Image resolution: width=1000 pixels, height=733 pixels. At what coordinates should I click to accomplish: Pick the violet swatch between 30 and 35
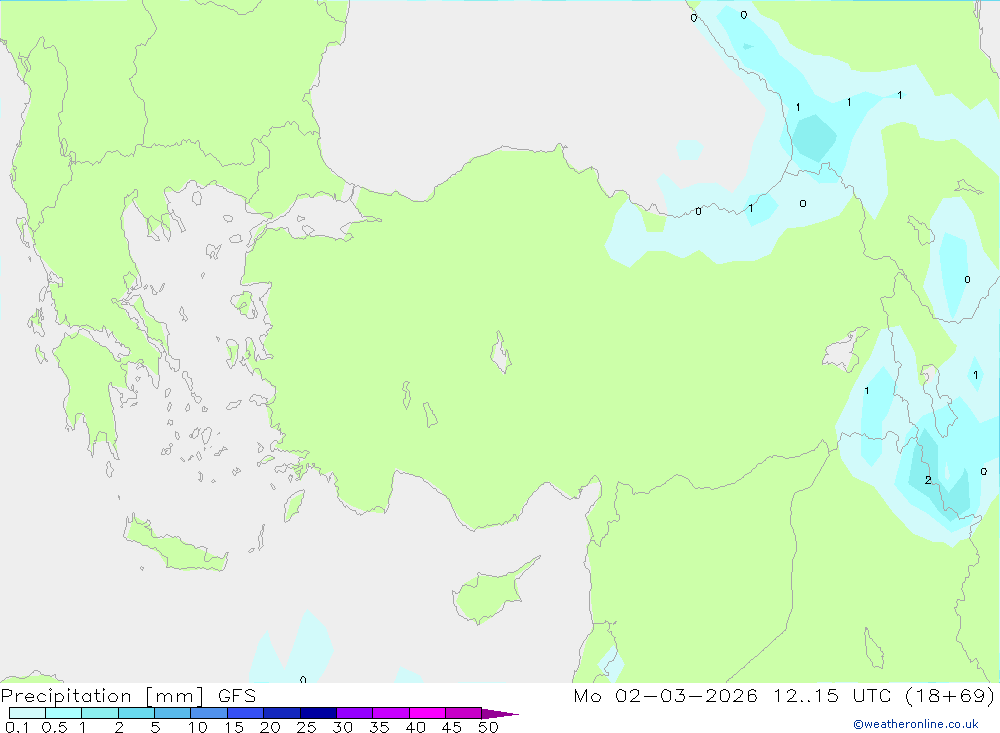coord(355,713)
